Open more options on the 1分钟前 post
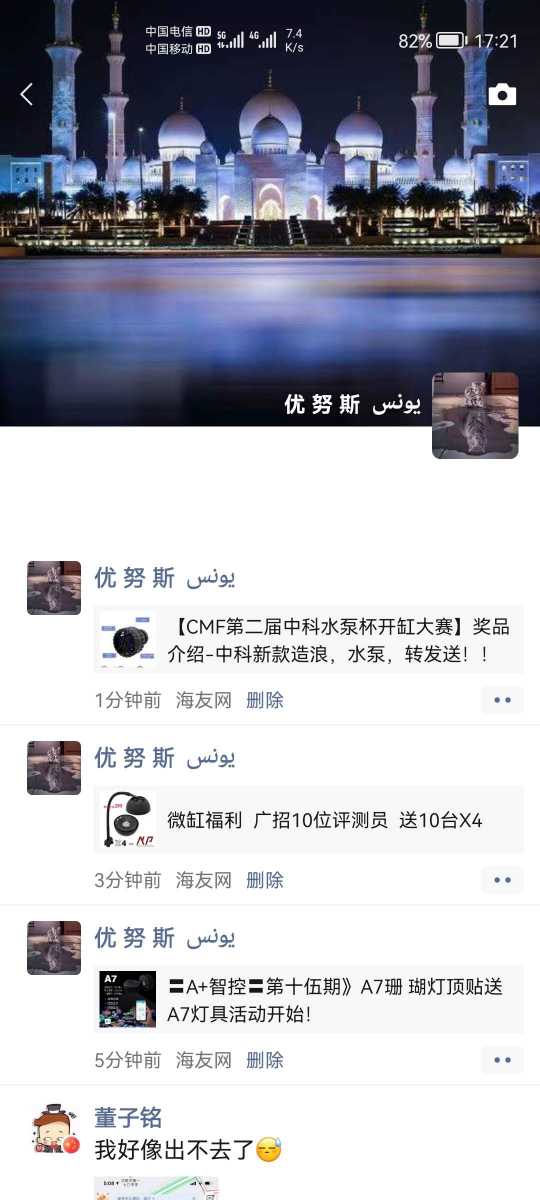This screenshot has width=540, height=1200. [502, 700]
